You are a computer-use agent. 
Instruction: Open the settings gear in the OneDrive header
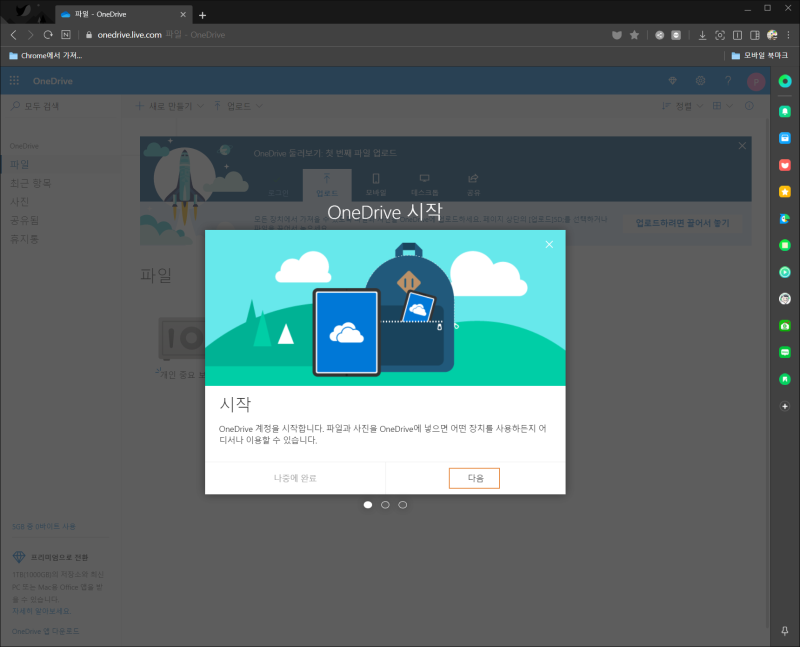[701, 81]
